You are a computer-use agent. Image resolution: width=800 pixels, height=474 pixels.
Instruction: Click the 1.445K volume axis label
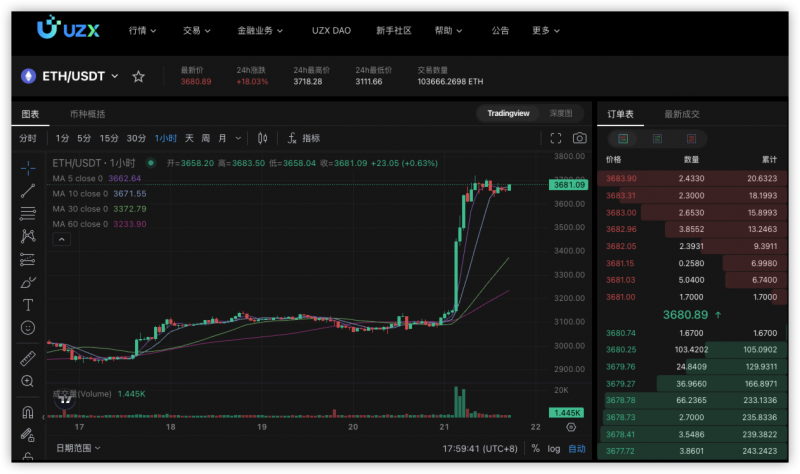click(566, 412)
